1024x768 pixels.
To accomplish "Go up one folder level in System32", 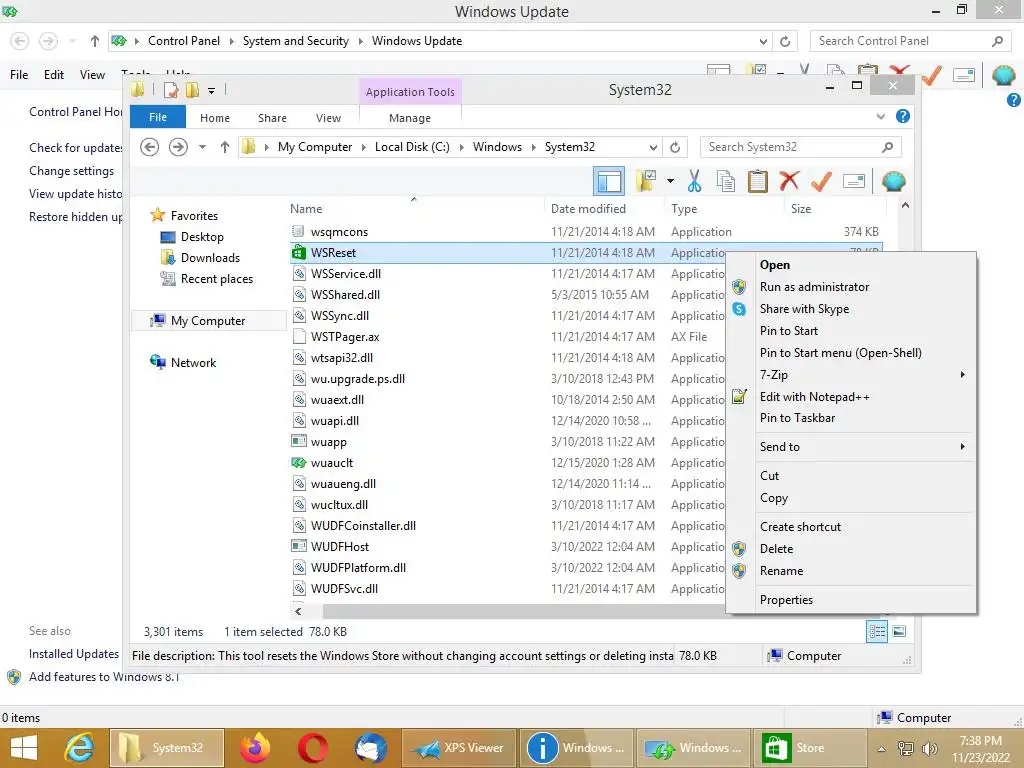I will point(225,147).
